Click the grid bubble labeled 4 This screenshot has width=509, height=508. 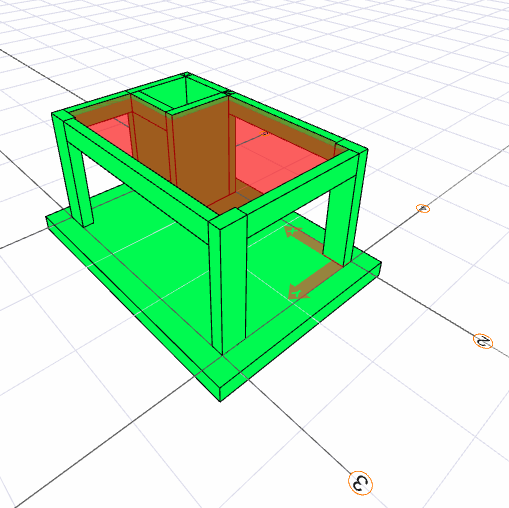click(x=423, y=209)
